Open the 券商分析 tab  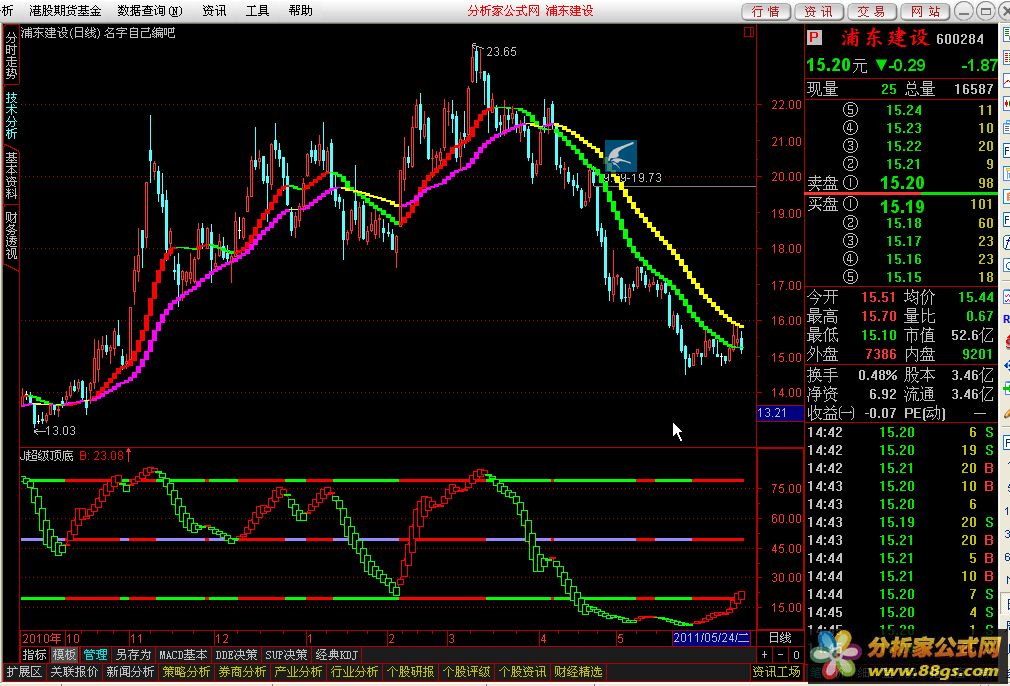[242, 672]
